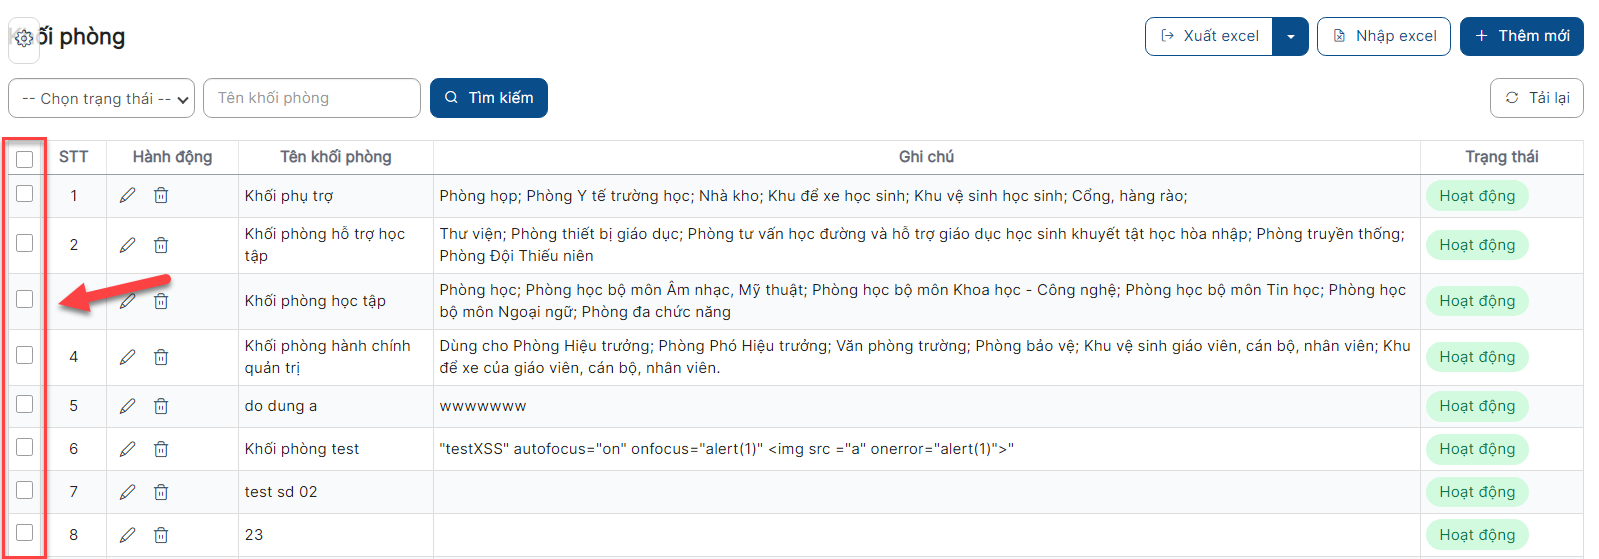The image size is (1599, 559).
Task: Edit Khối phòng test pencil icon
Action: click(x=127, y=449)
